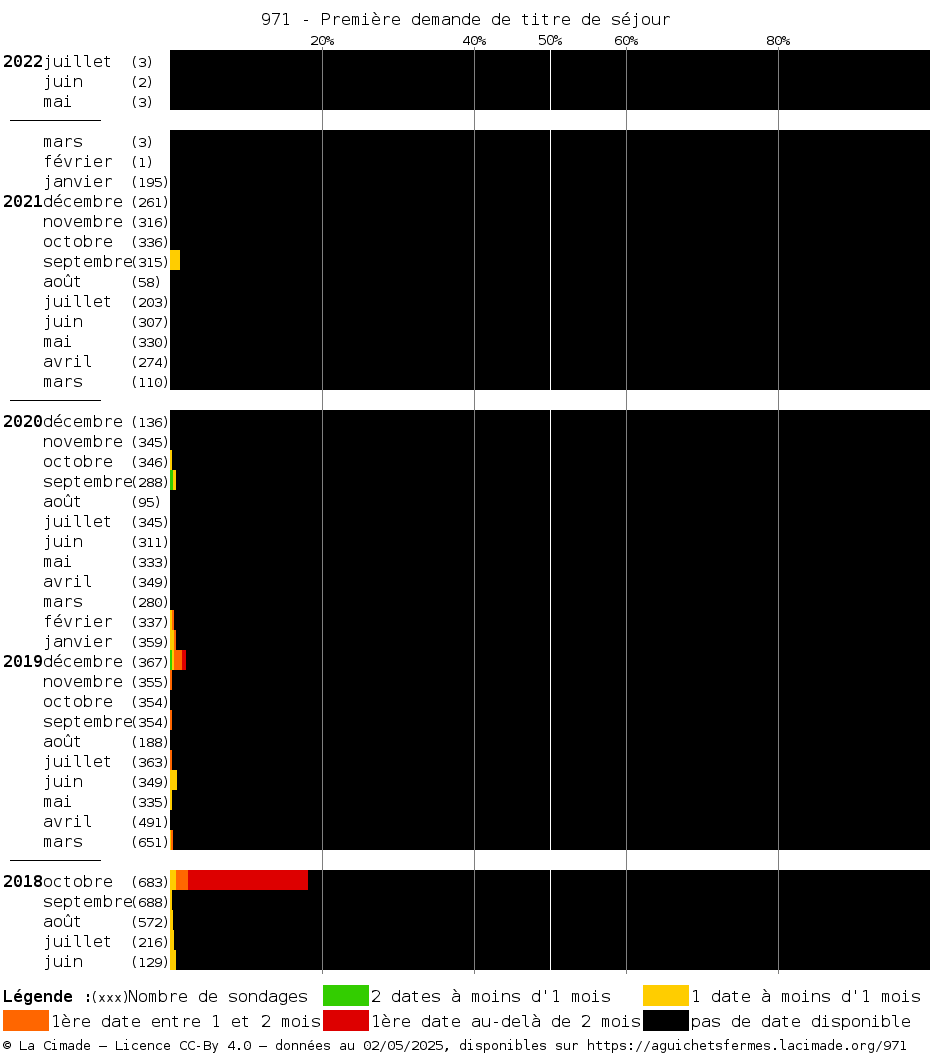Click the 'décembre (367)' row label

coord(106,661)
